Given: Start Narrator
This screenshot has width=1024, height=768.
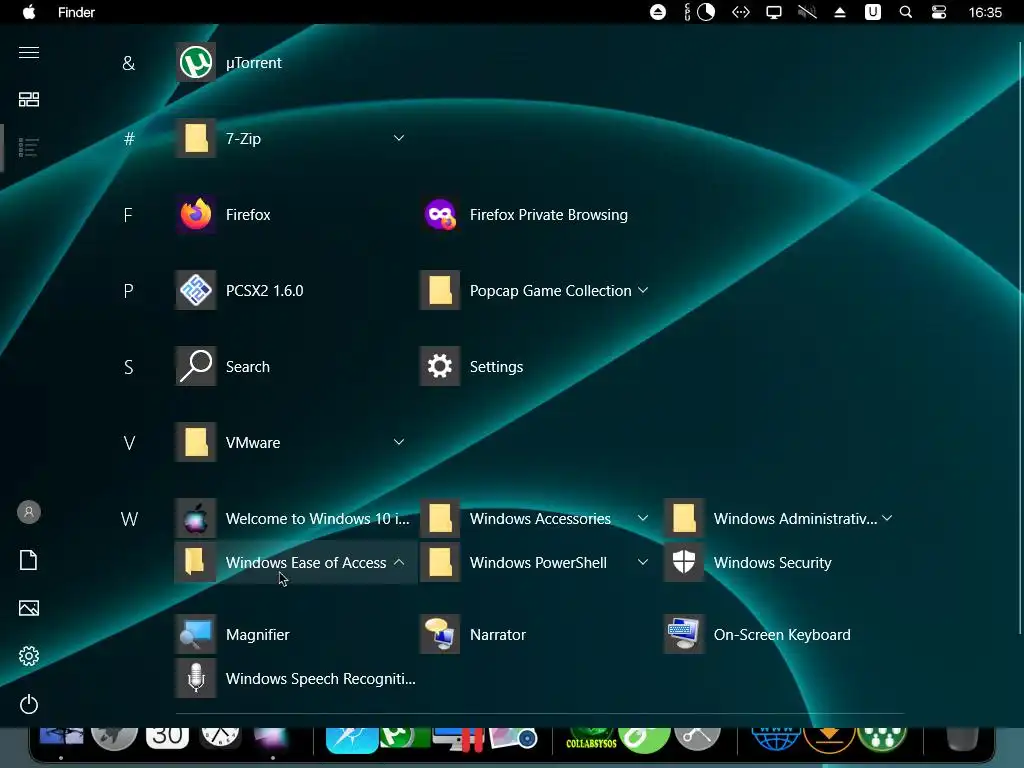Looking at the screenshot, I should tap(473, 634).
